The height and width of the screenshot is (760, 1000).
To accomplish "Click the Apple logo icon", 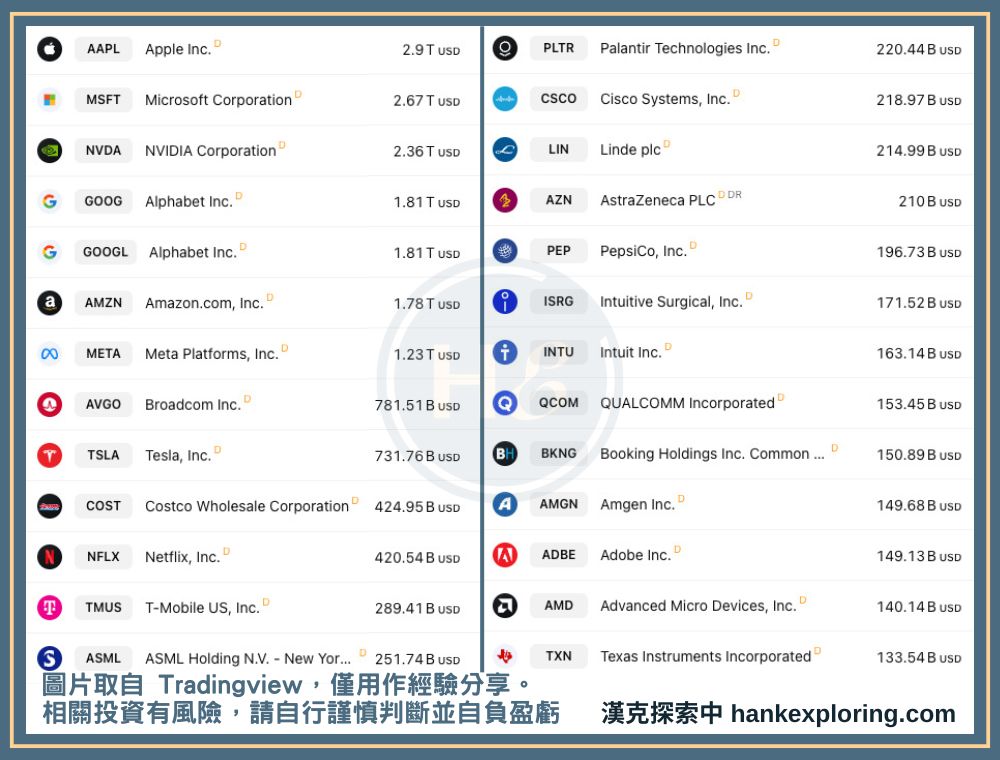I will click(x=50, y=49).
